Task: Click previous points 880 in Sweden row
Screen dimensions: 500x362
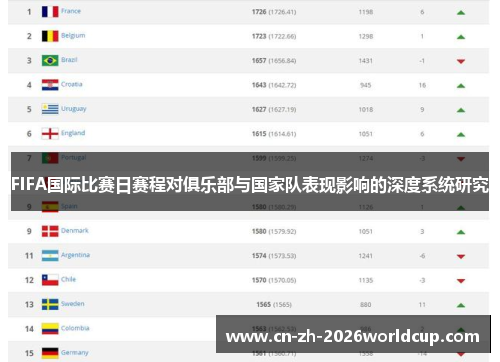Action: click(x=366, y=305)
